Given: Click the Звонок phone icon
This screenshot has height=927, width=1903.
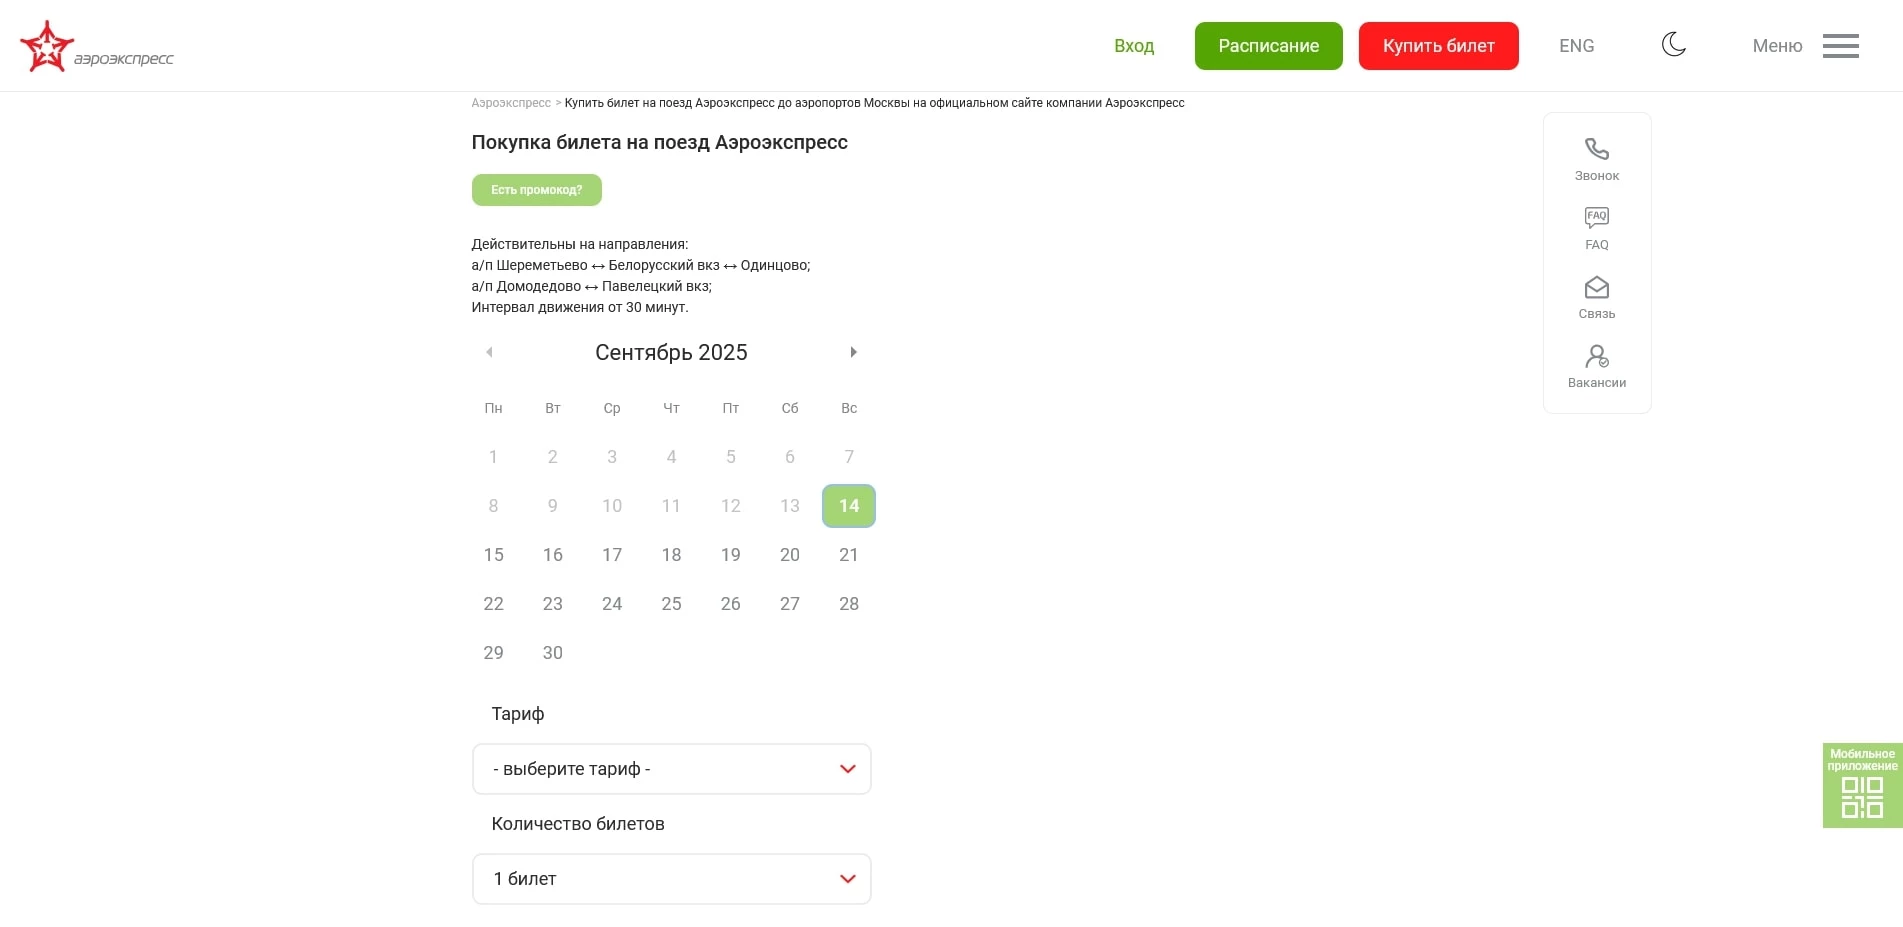Looking at the screenshot, I should tap(1596, 150).
